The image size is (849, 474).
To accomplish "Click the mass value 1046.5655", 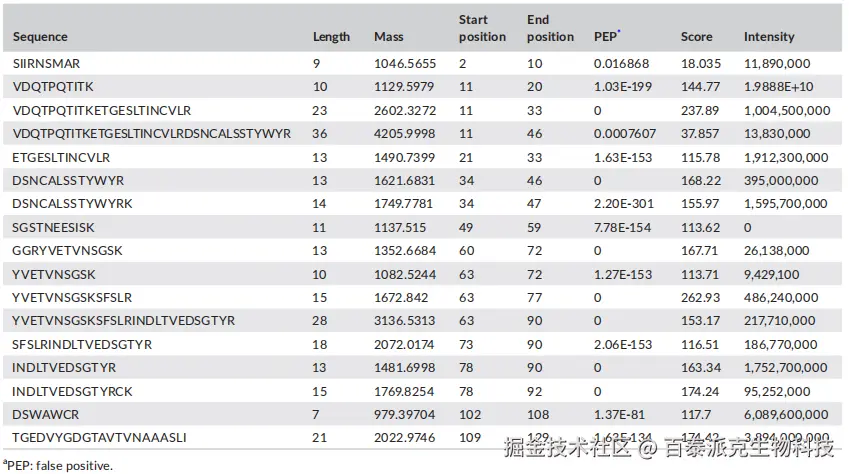I will (x=404, y=63).
